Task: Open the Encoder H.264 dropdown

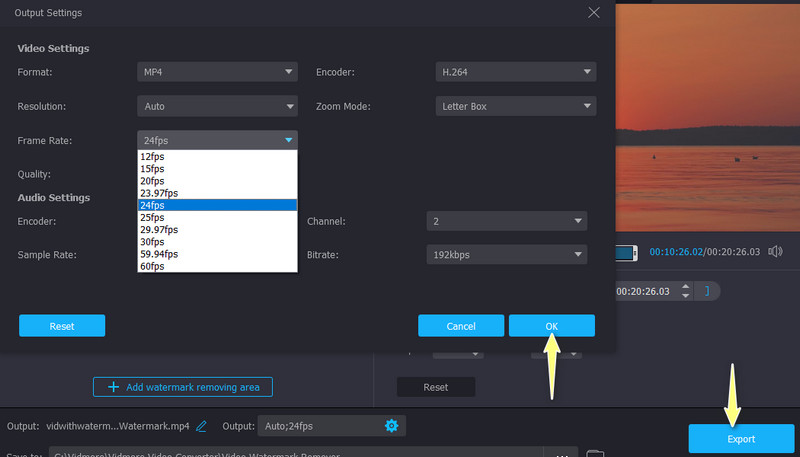Action: (x=515, y=72)
